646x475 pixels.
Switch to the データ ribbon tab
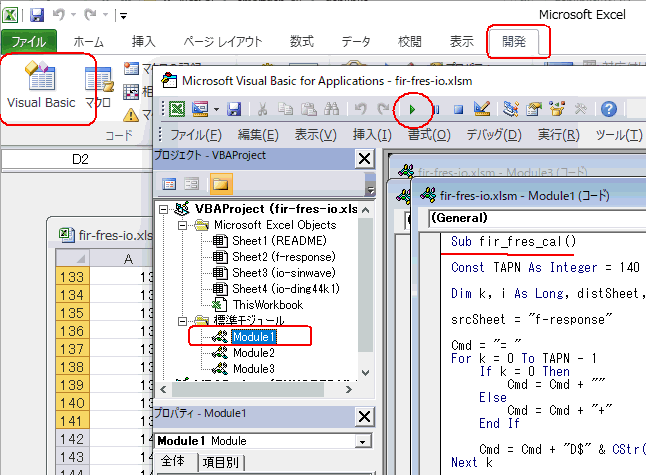click(x=356, y=42)
